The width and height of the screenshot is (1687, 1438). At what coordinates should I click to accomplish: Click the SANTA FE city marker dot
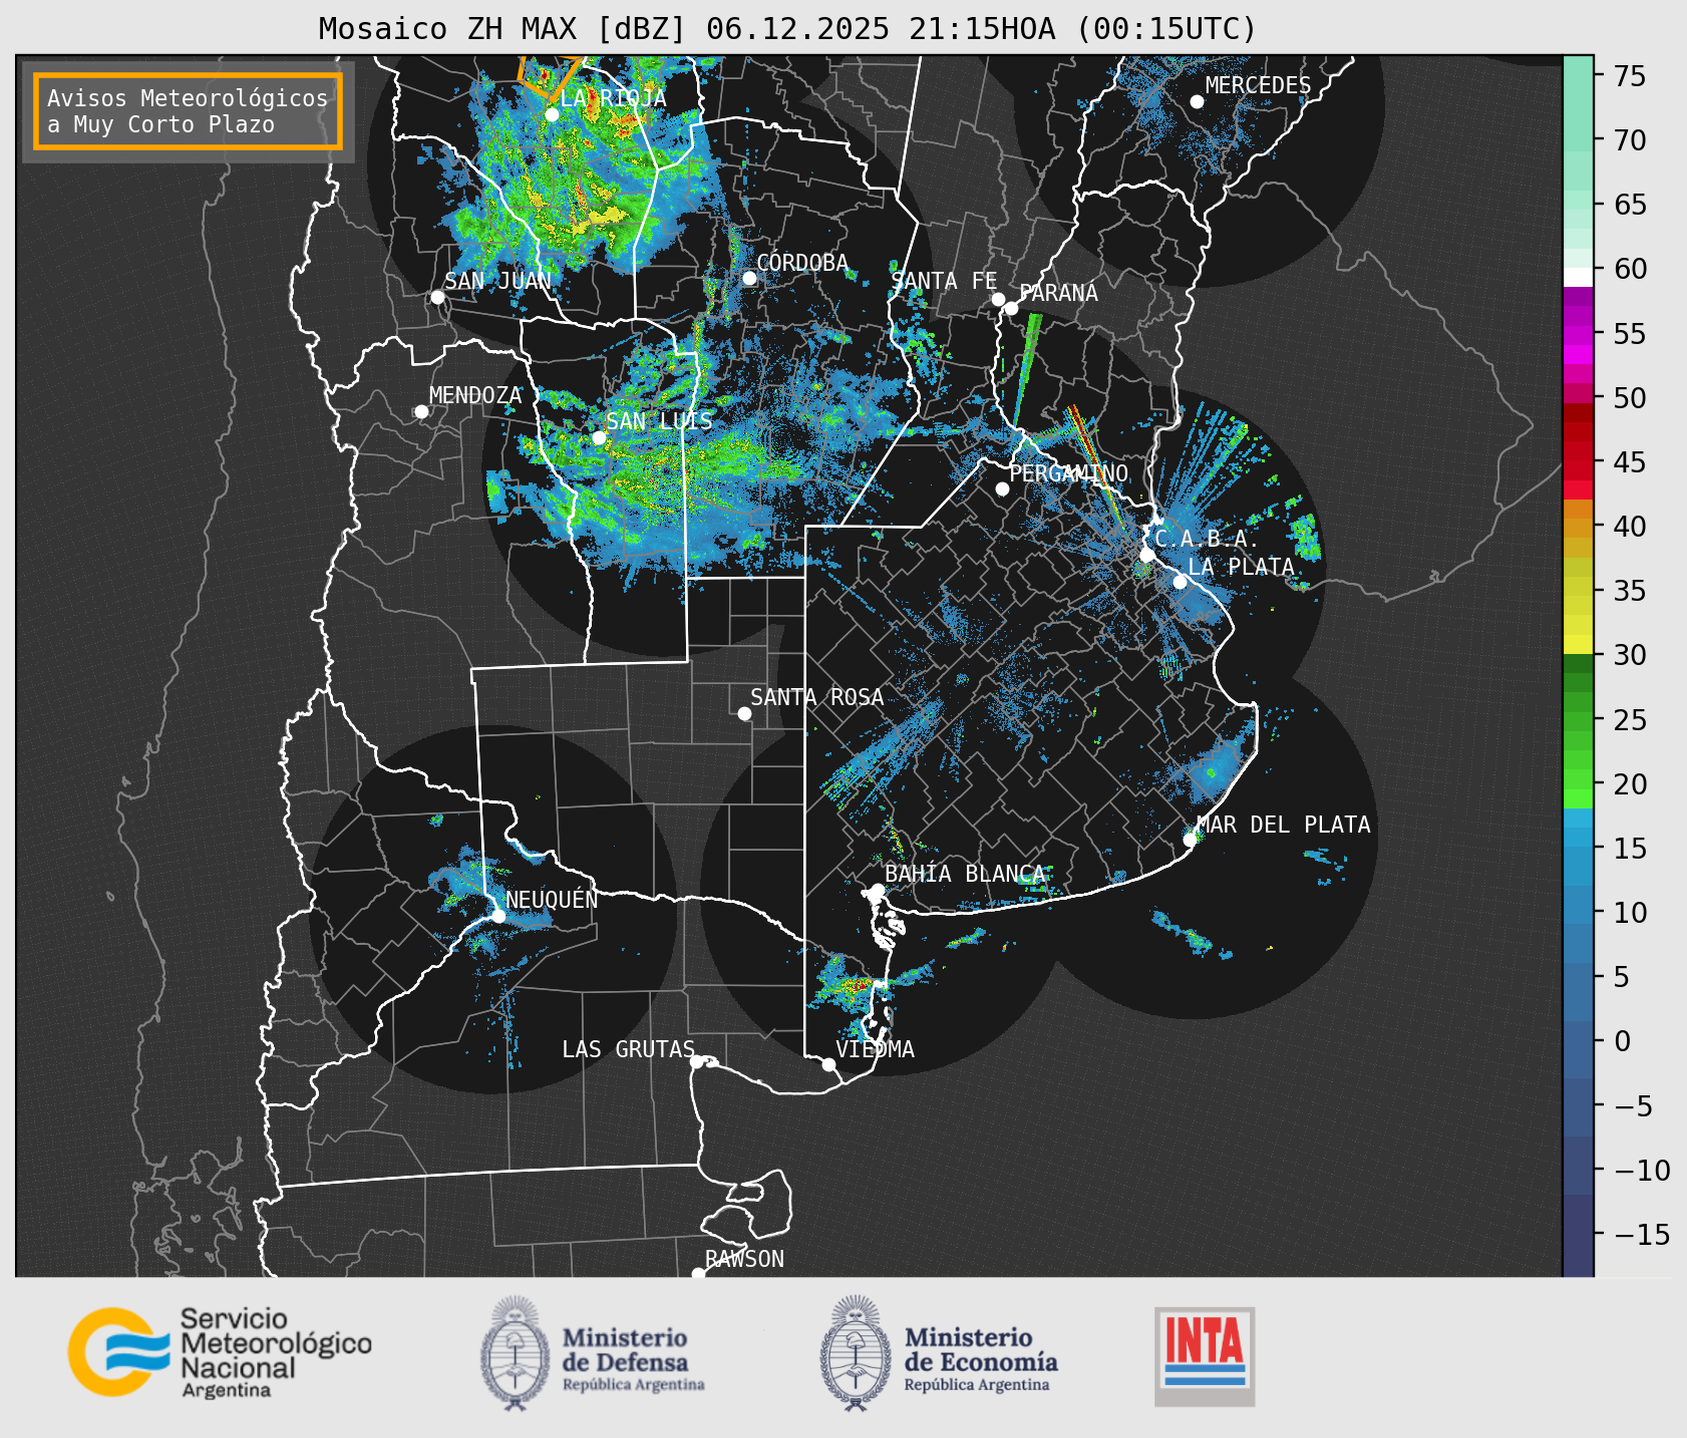(x=998, y=299)
